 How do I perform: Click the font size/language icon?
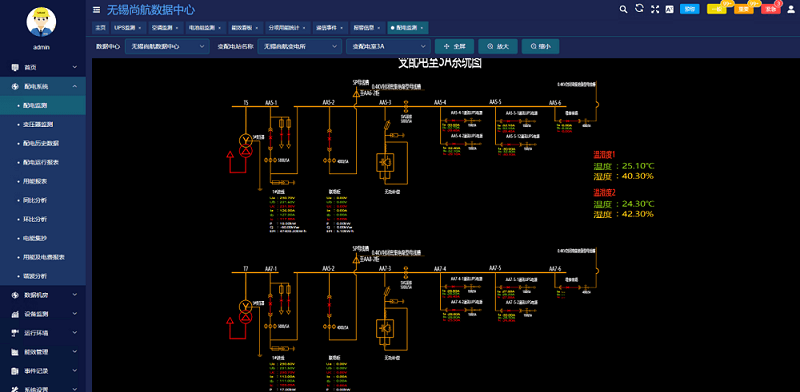coord(670,9)
